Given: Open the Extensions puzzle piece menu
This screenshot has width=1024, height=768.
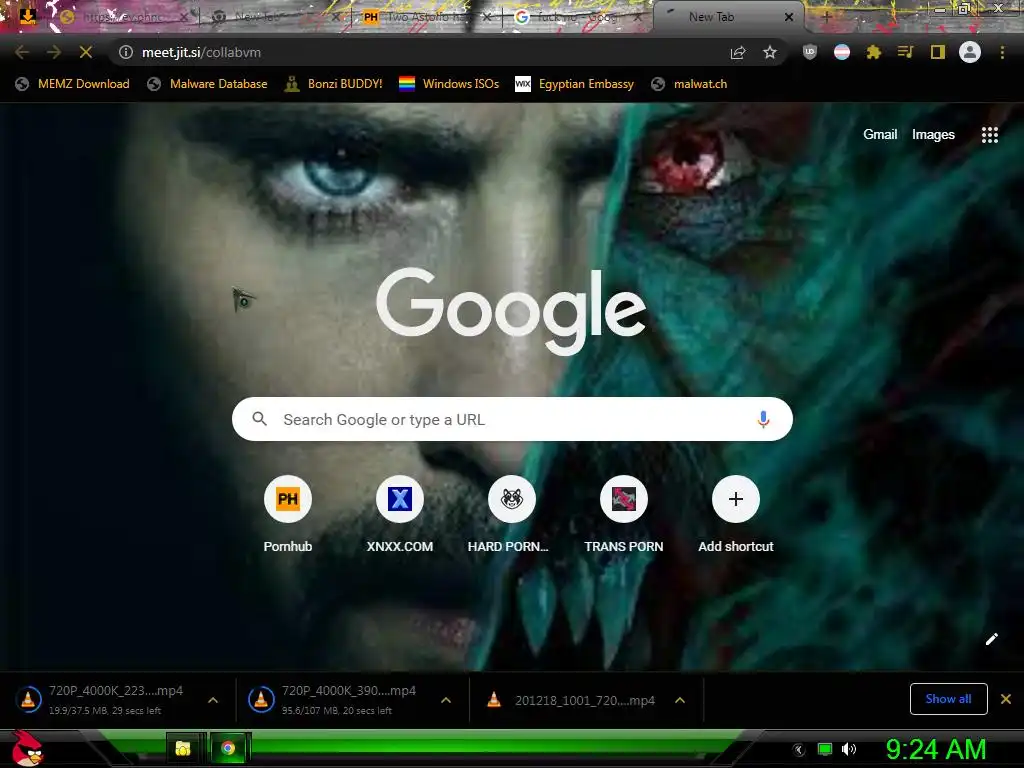Looking at the screenshot, I should pyautogui.click(x=874, y=52).
